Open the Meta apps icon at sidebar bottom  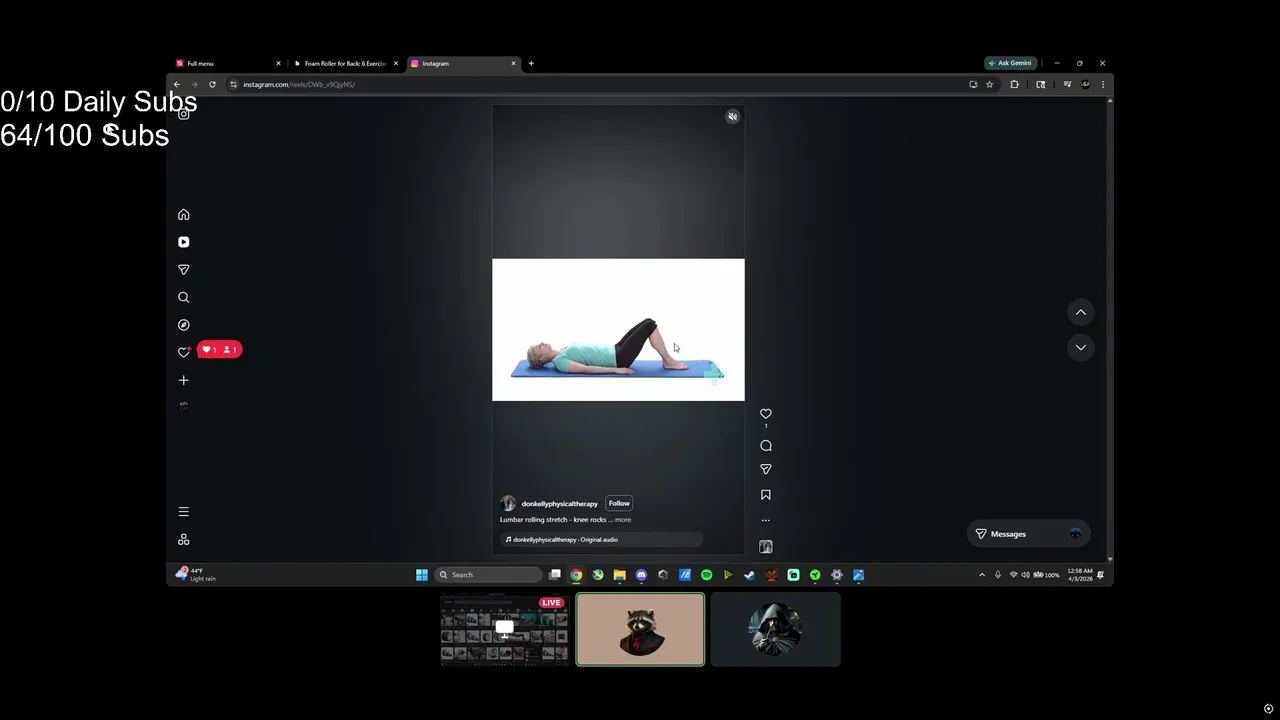(183, 539)
